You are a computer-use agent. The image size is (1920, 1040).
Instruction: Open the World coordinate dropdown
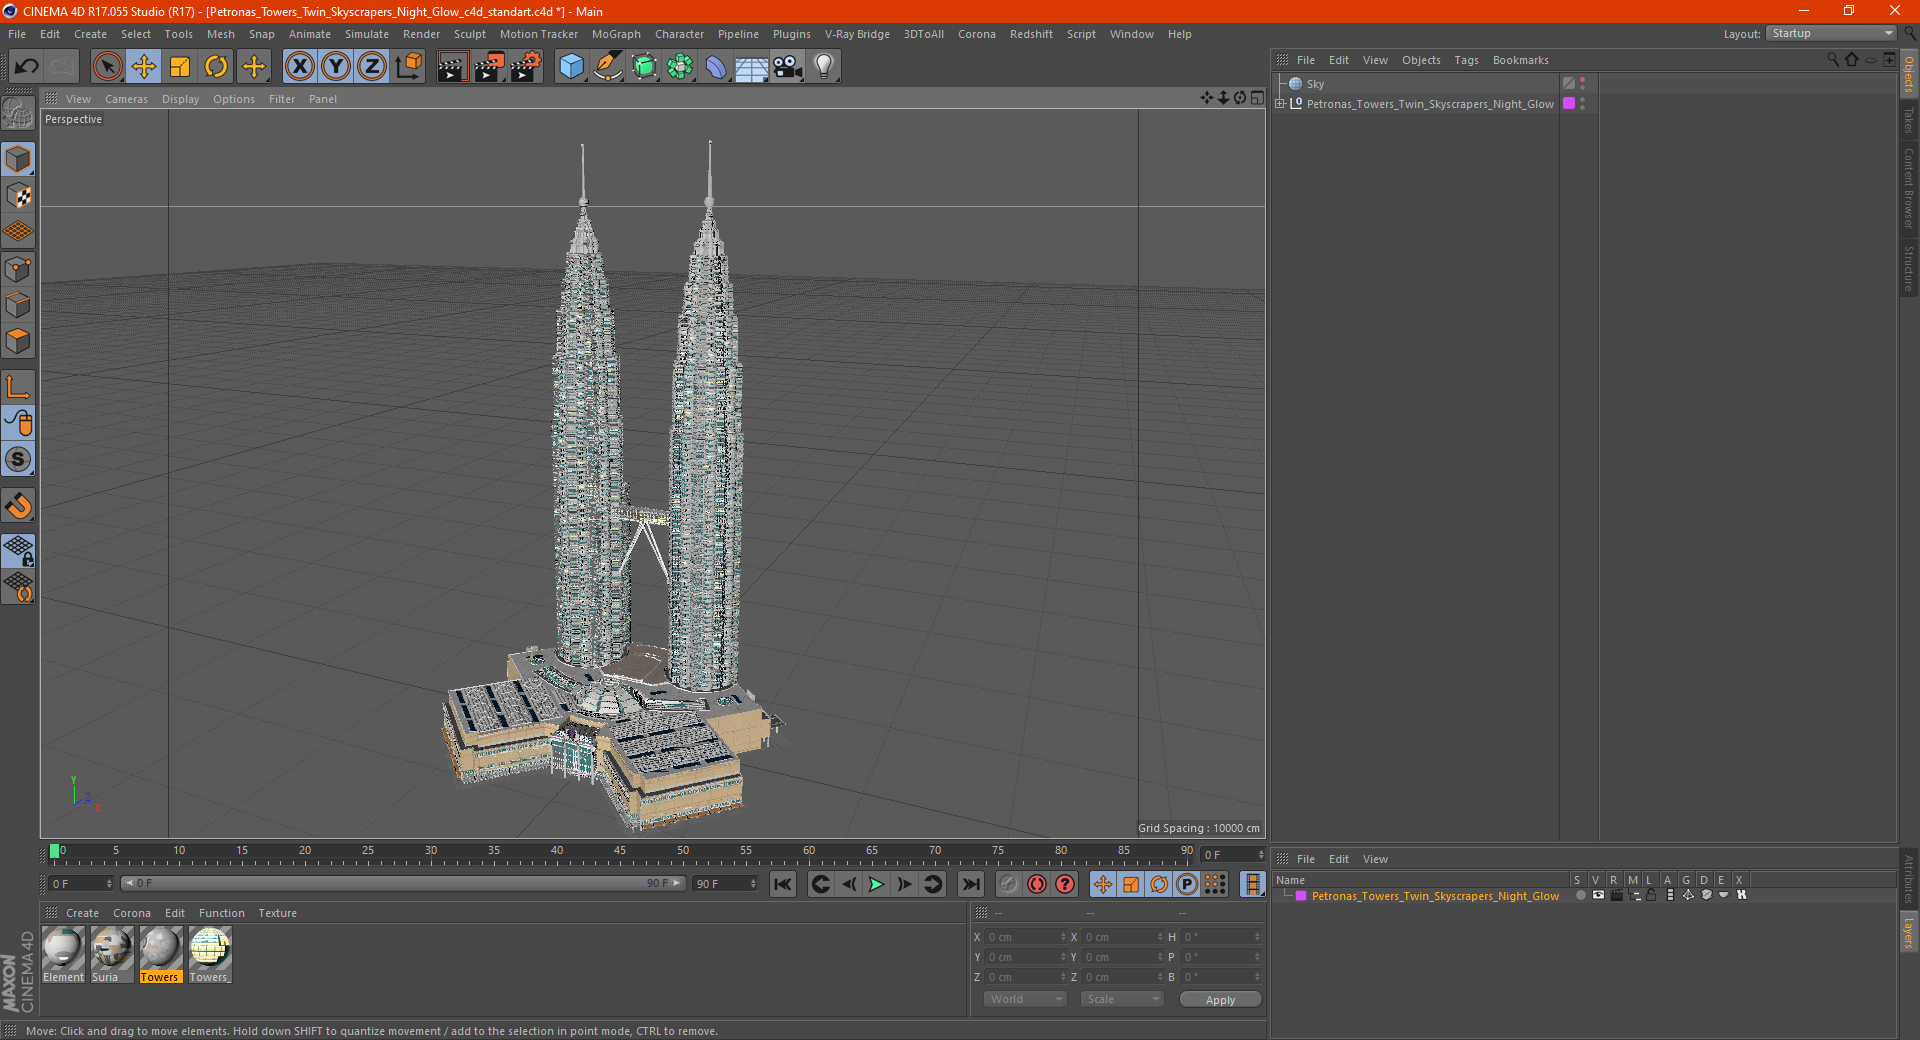[1025, 999]
